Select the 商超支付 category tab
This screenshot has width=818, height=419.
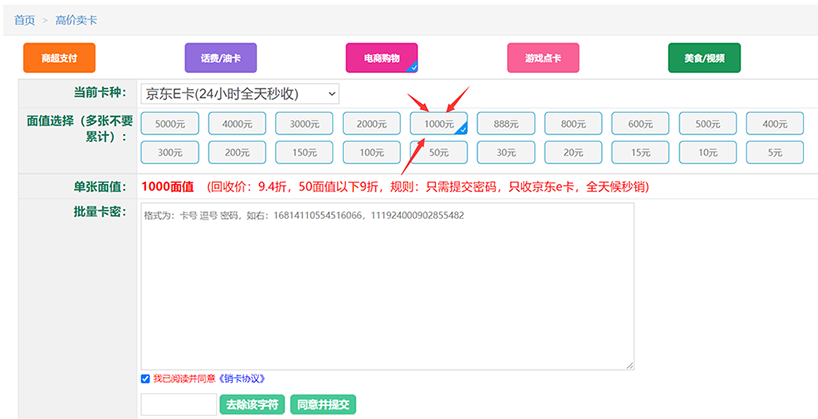(59, 58)
